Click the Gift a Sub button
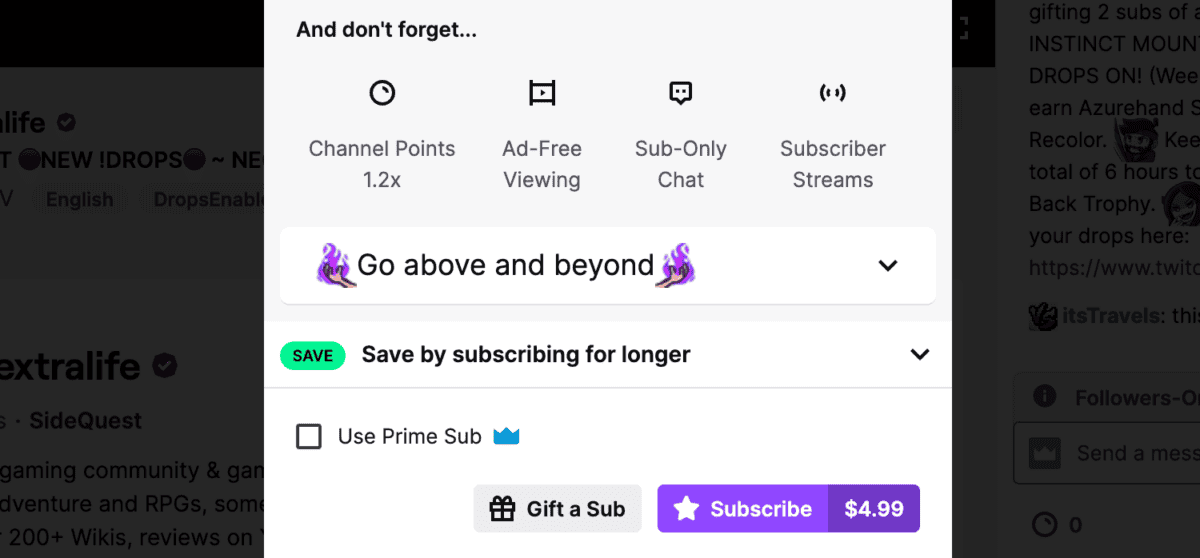 click(x=557, y=509)
